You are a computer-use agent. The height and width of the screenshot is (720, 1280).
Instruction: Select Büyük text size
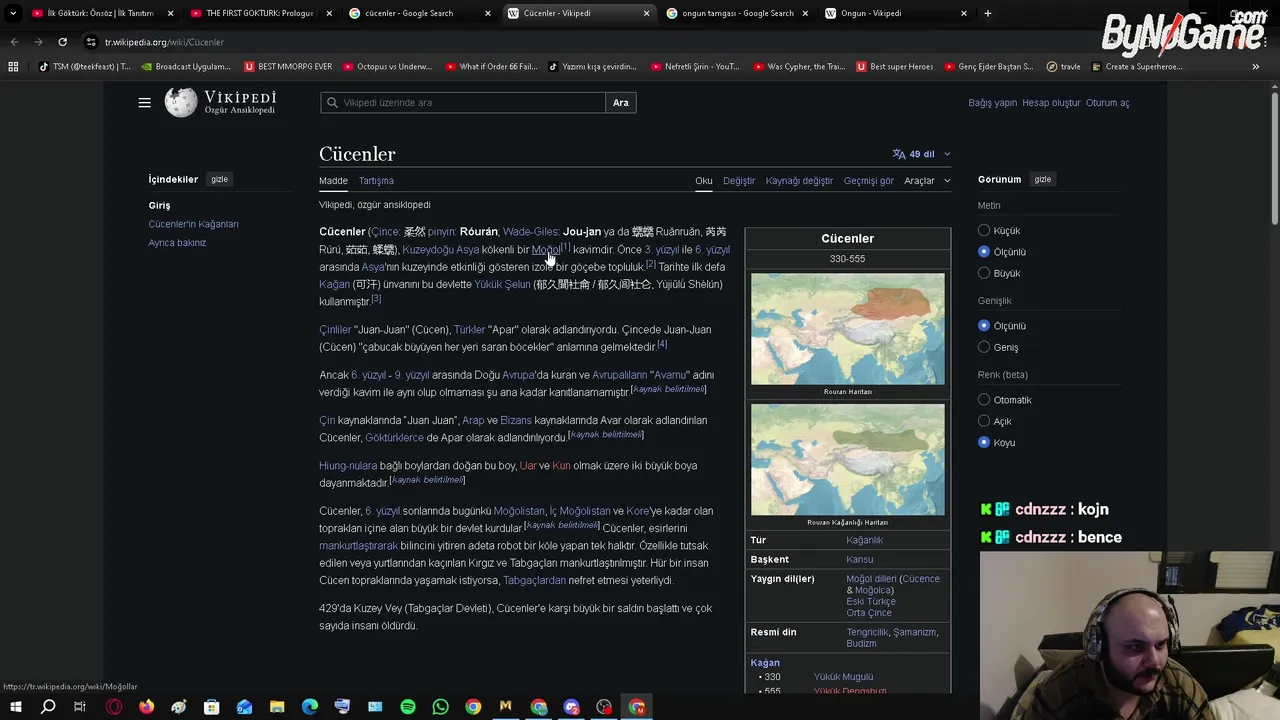point(984,273)
